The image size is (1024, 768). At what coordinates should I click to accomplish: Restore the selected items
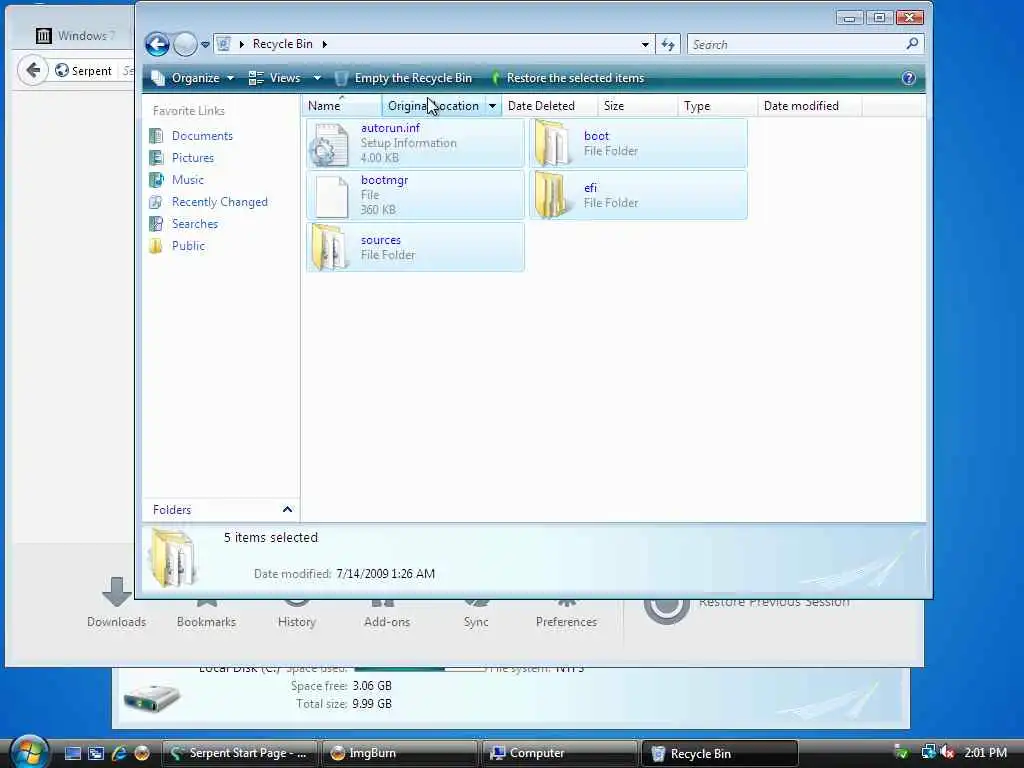[568, 78]
